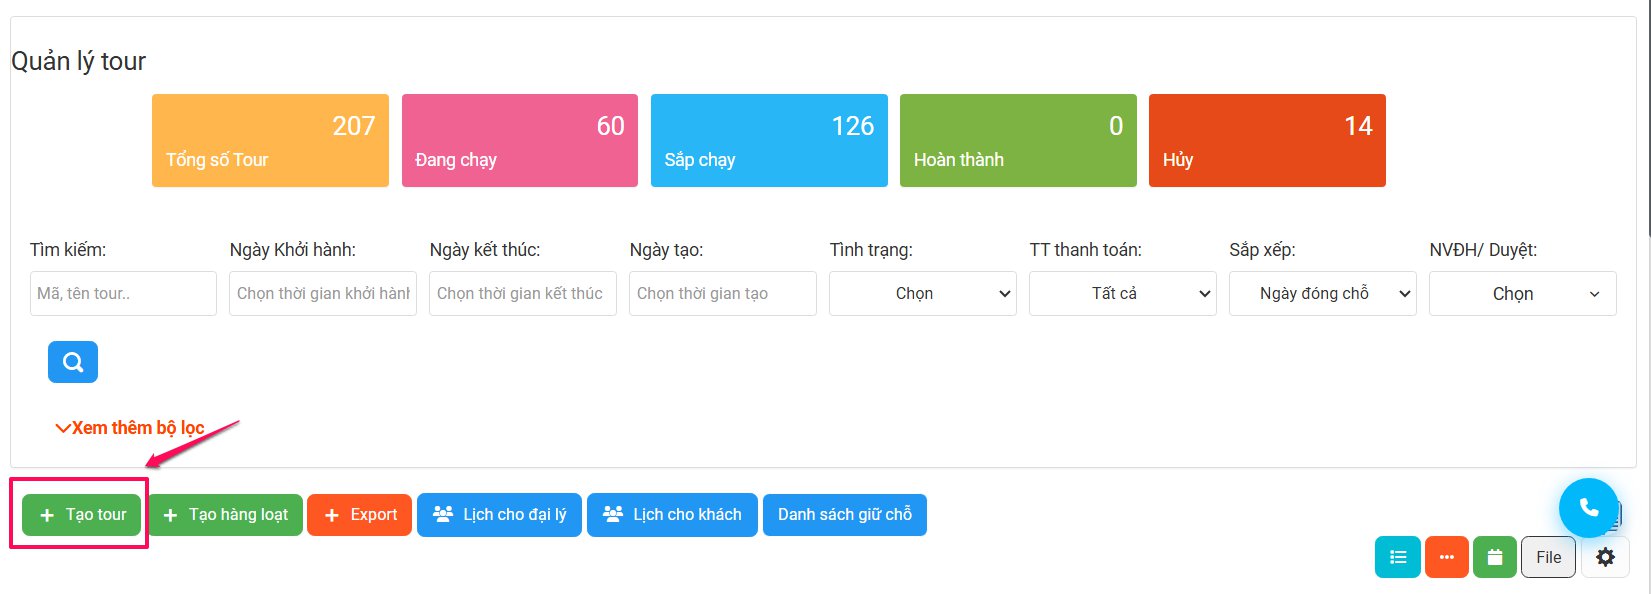
Task: Open the TT thanh toán dropdown
Action: pos(1123,294)
